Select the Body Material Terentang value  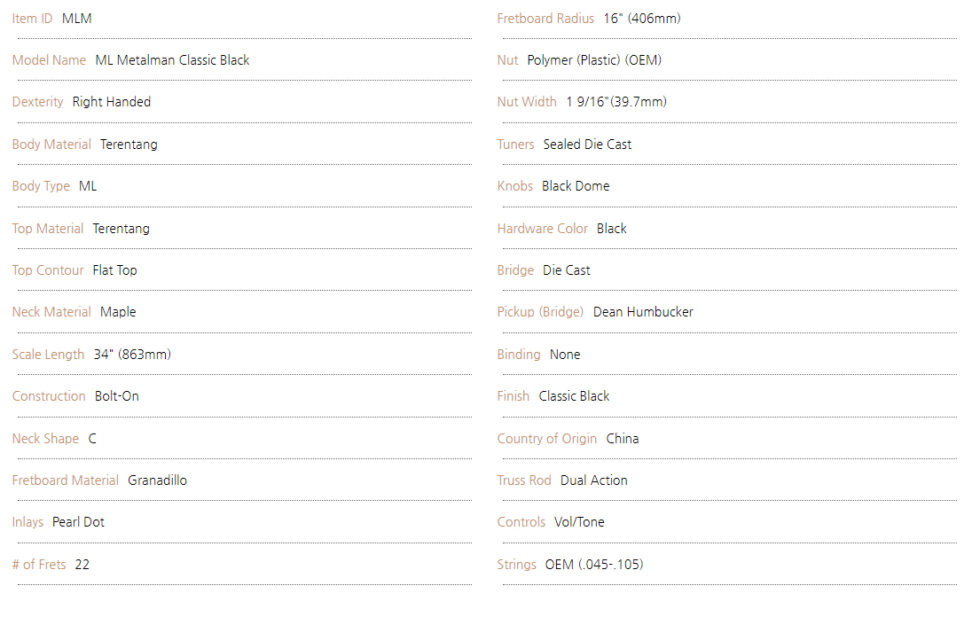[x=129, y=144]
